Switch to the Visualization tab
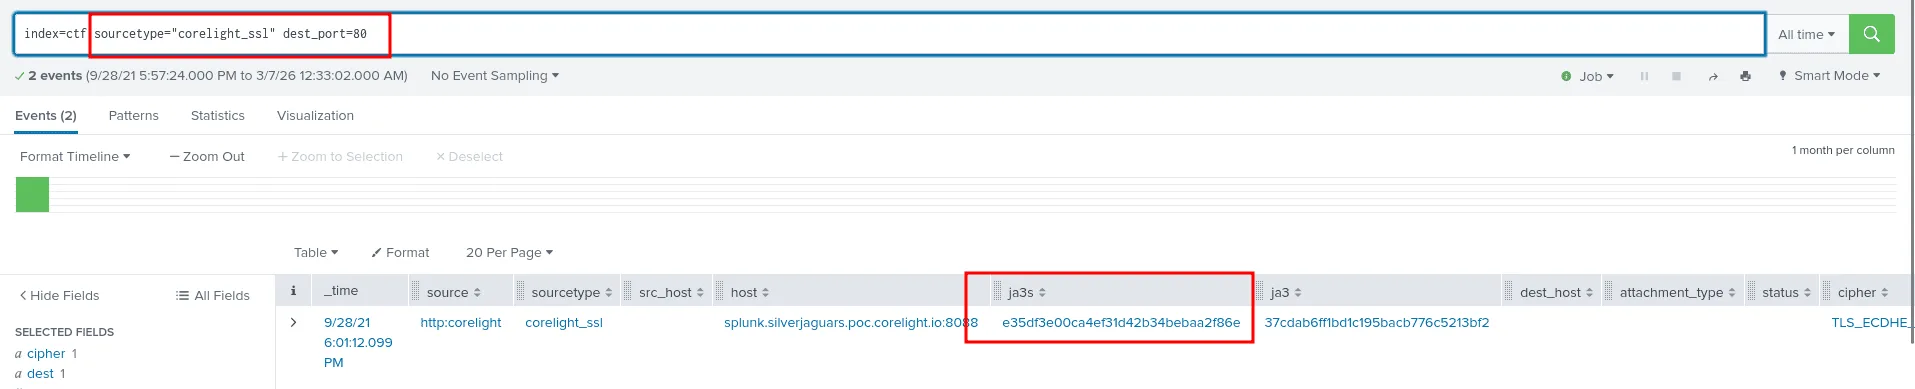1915x389 pixels. [315, 116]
